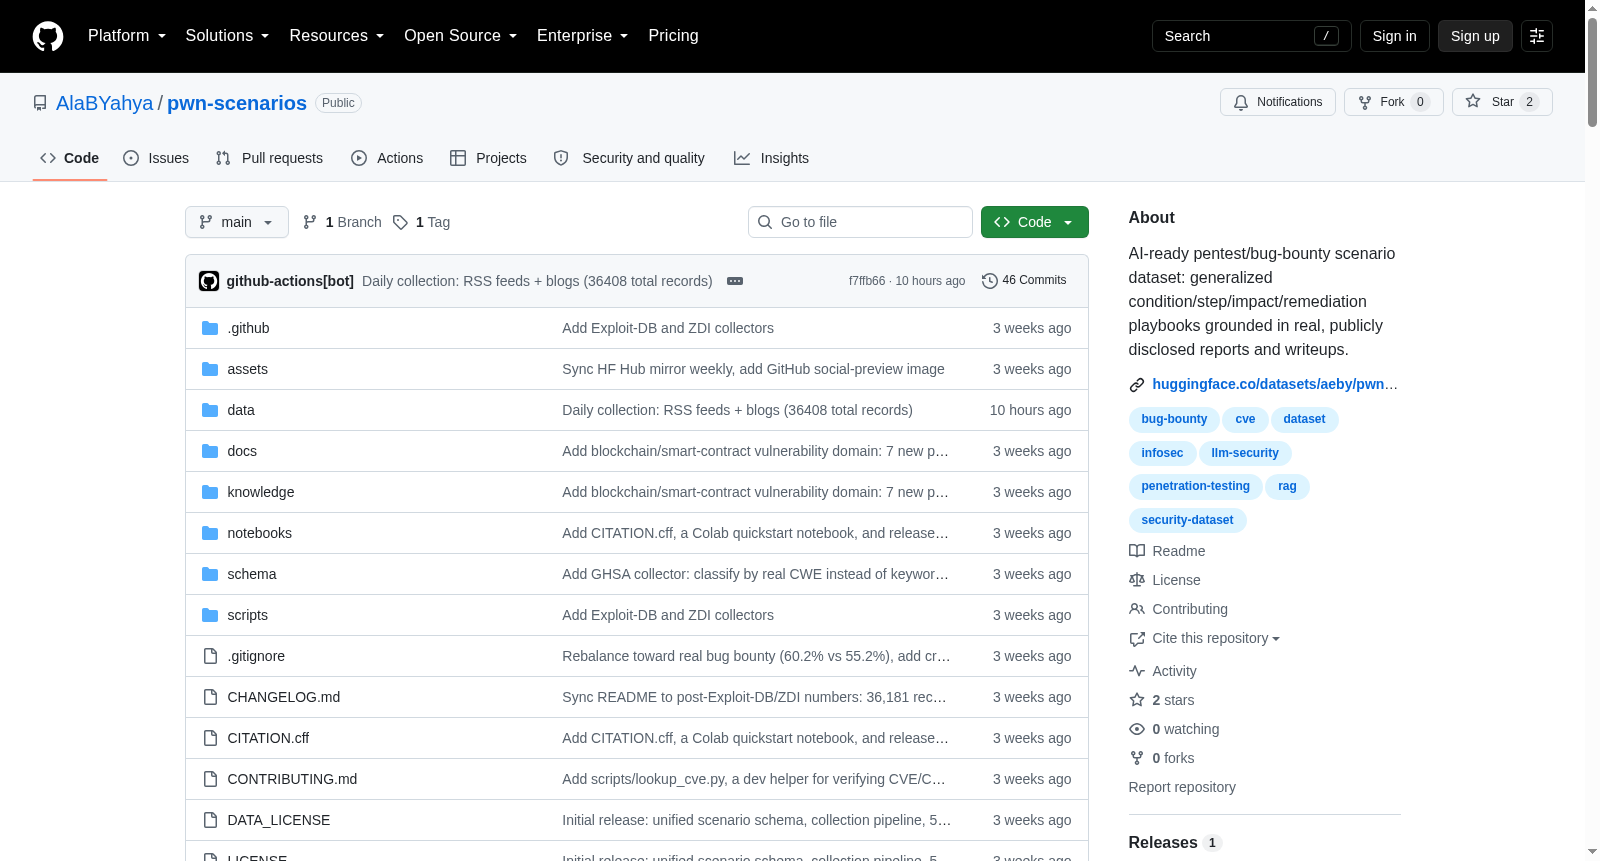Click the notebooks folder icon
Image resolution: width=1600 pixels, height=861 pixels.
click(x=210, y=533)
